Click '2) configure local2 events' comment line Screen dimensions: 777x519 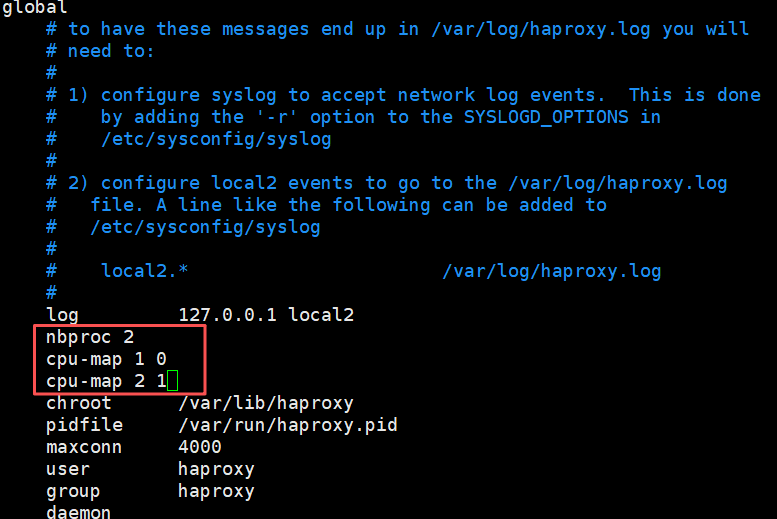[x=387, y=183]
